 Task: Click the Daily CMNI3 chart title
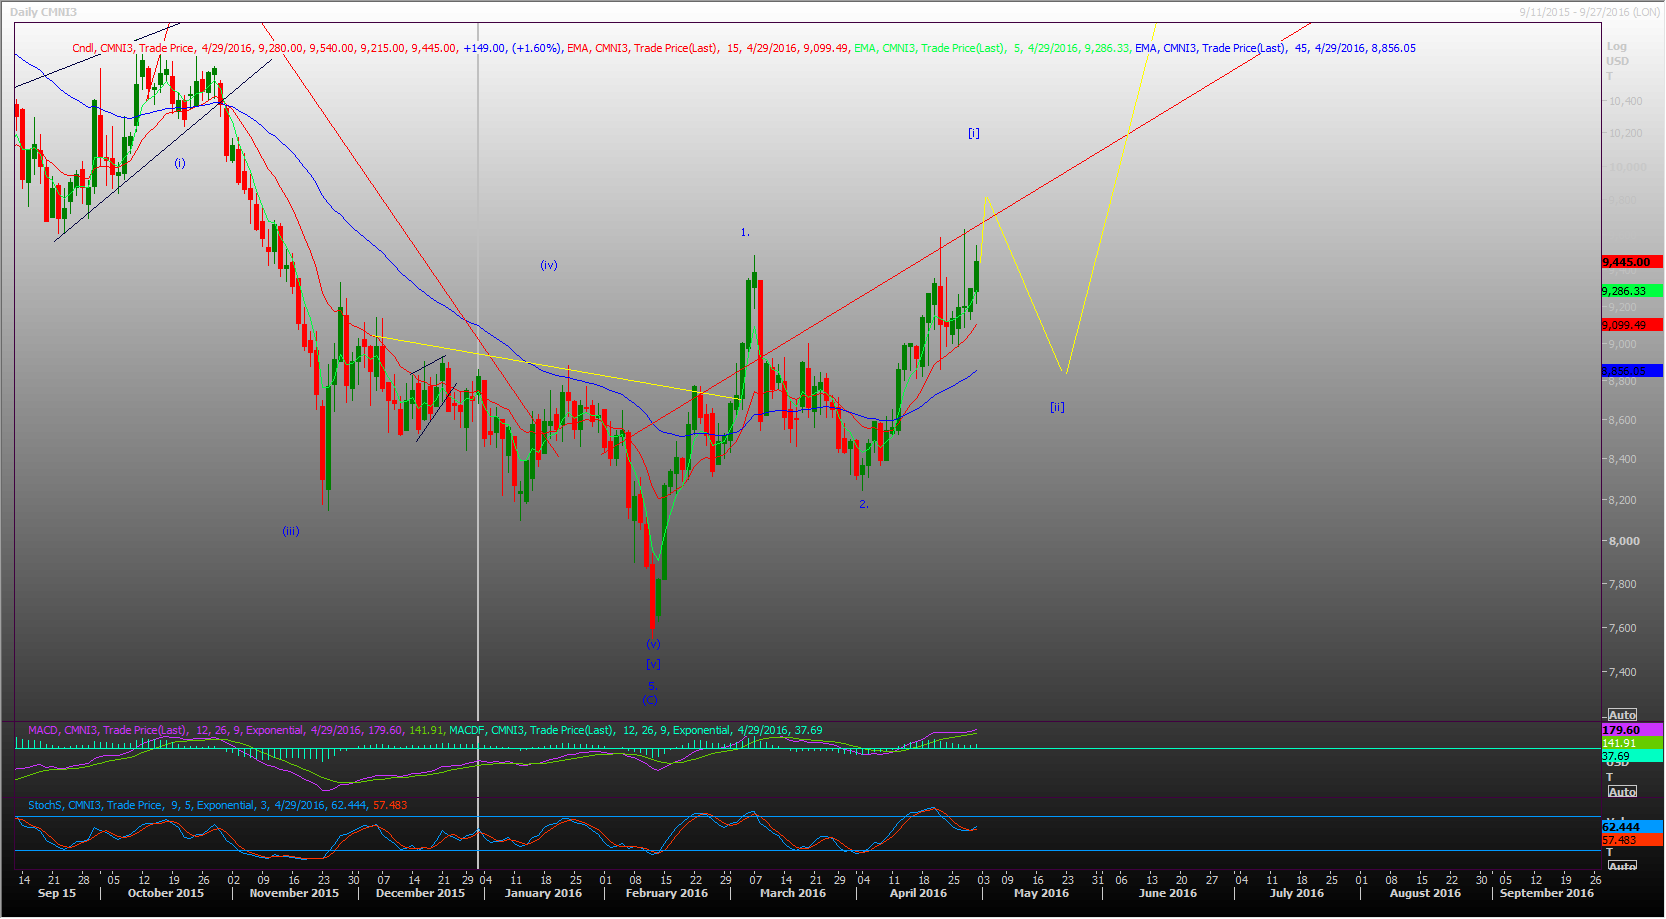pyautogui.click(x=43, y=12)
